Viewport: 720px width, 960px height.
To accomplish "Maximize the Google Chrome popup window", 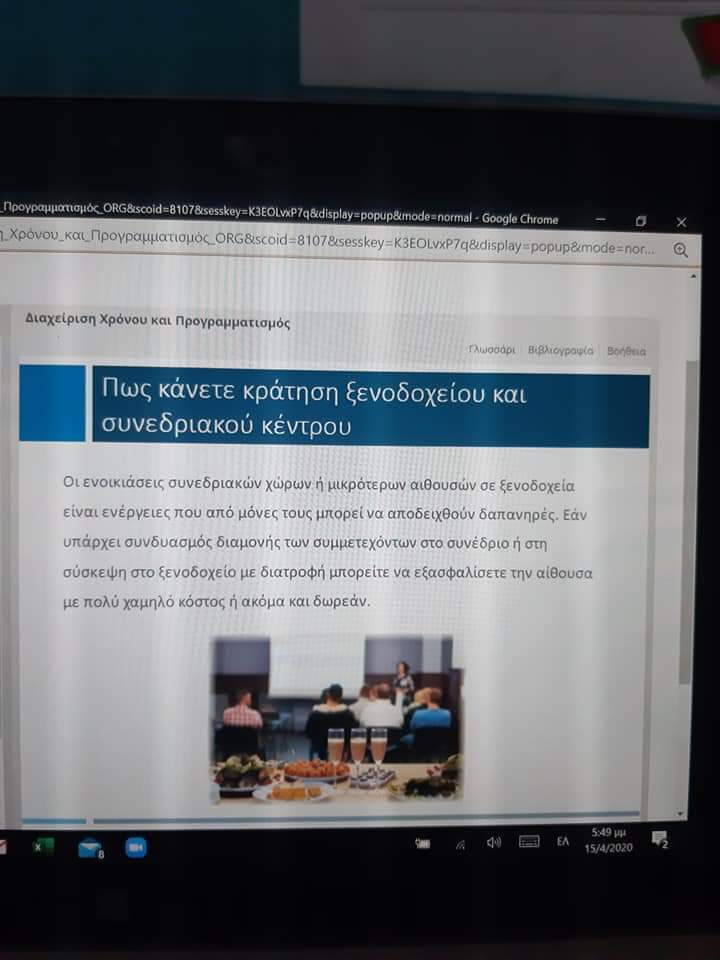I will (641, 221).
